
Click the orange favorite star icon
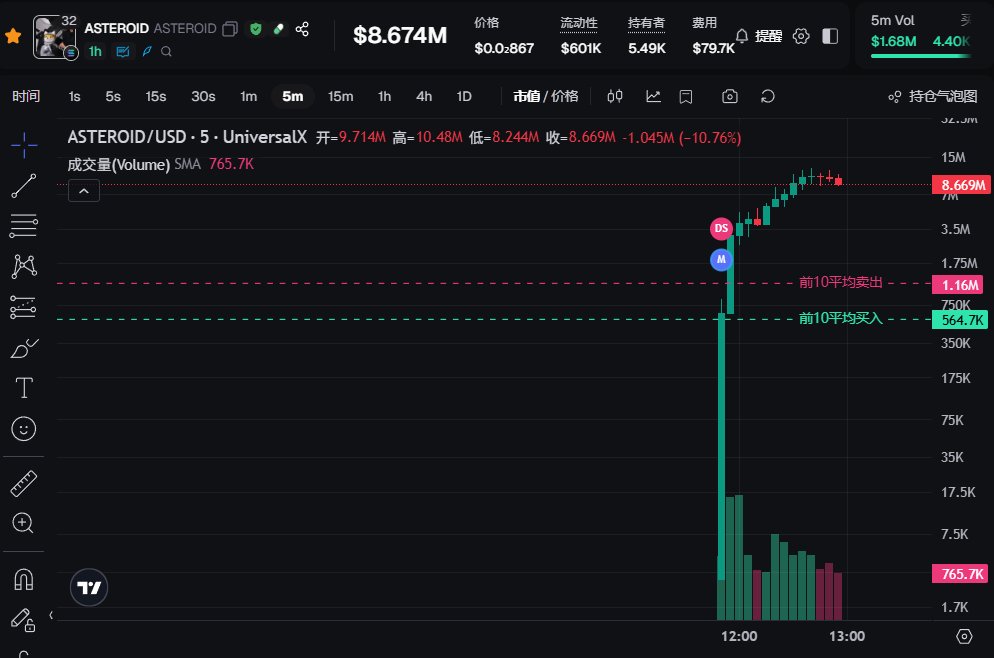[x=13, y=36]
